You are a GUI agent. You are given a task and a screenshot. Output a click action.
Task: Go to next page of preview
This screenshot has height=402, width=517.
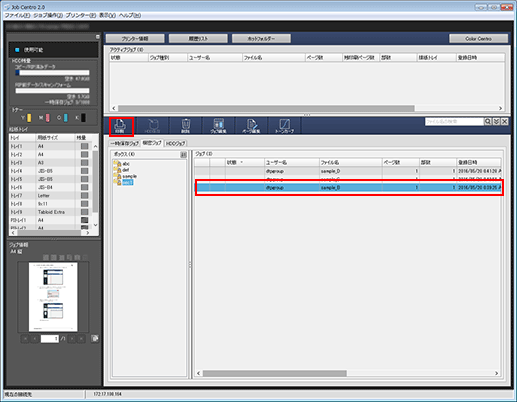(72, 339)
